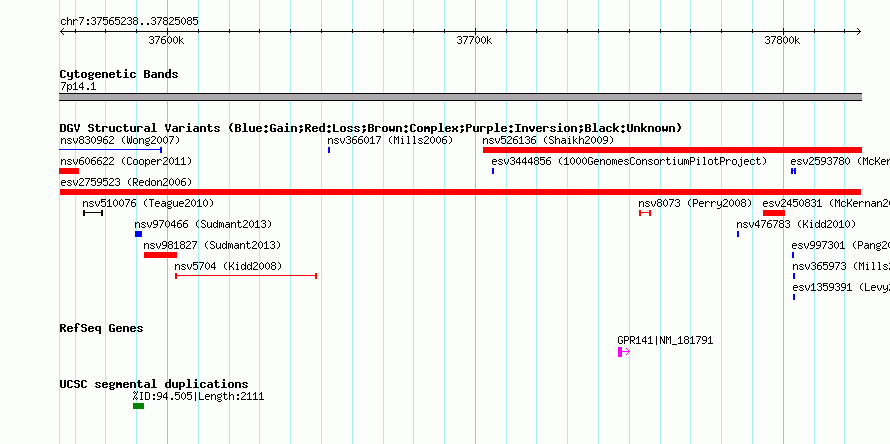
Task: Open the GPR141|NM_181791 gene label
Action: click(665, 341)
